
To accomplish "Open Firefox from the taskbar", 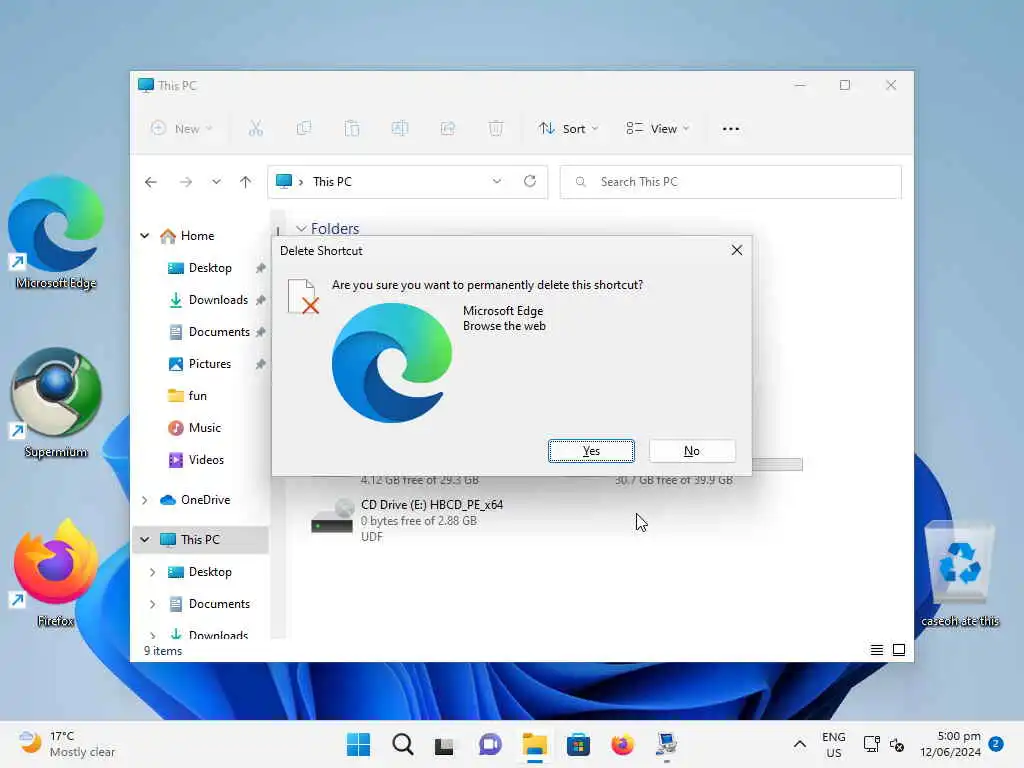I will pyautogui.click(x=622, y=744).
